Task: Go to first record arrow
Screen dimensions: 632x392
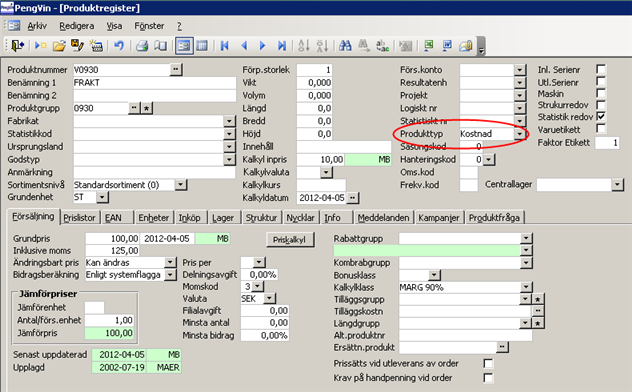Action: tap(225, 46)
